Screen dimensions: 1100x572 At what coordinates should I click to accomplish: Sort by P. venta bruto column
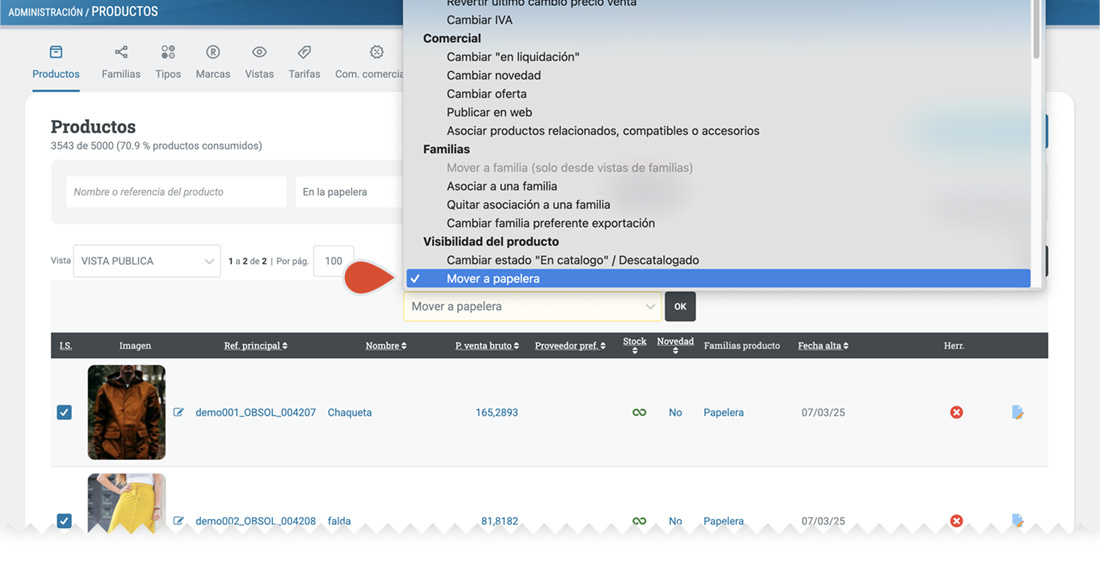pos(487,345)
